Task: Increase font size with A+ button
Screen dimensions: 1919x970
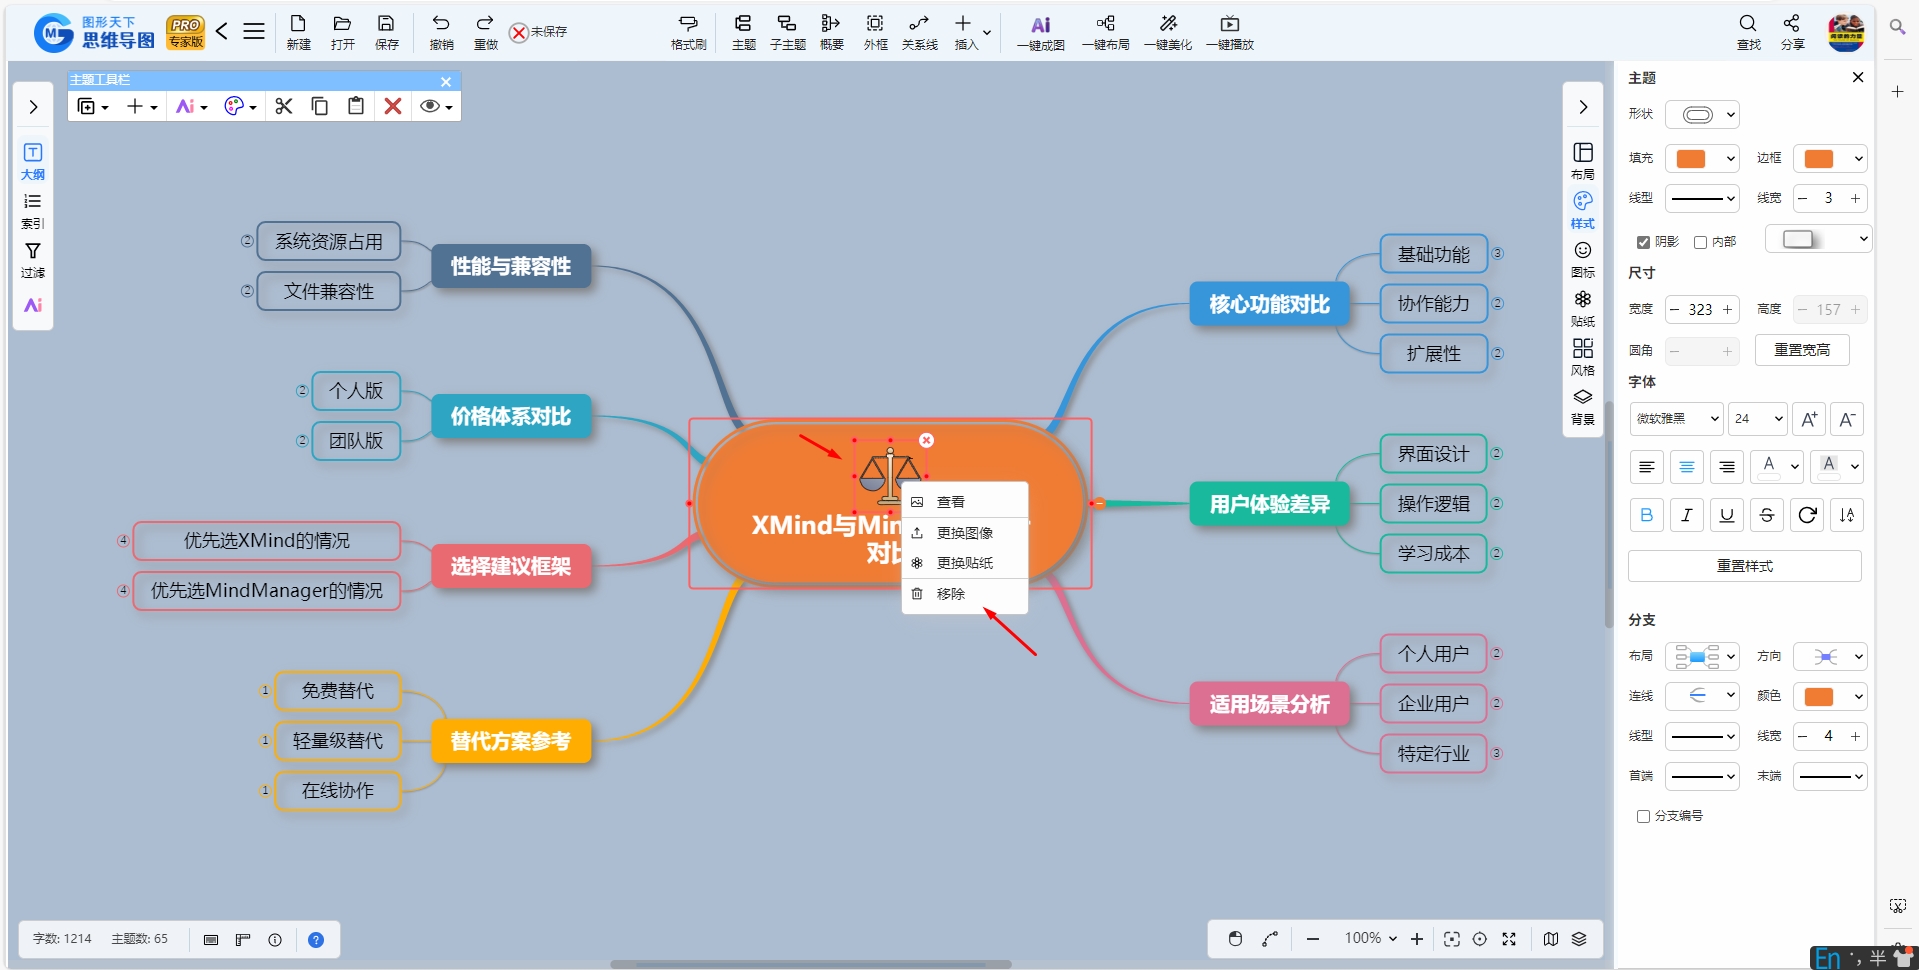Action: point(1809,419)
